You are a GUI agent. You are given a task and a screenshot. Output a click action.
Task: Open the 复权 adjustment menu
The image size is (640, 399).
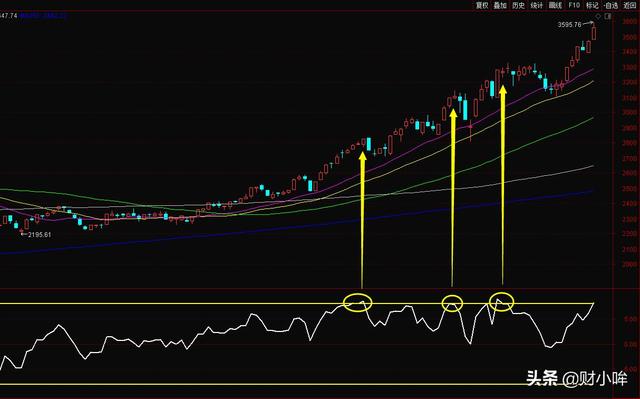point(482,5)
